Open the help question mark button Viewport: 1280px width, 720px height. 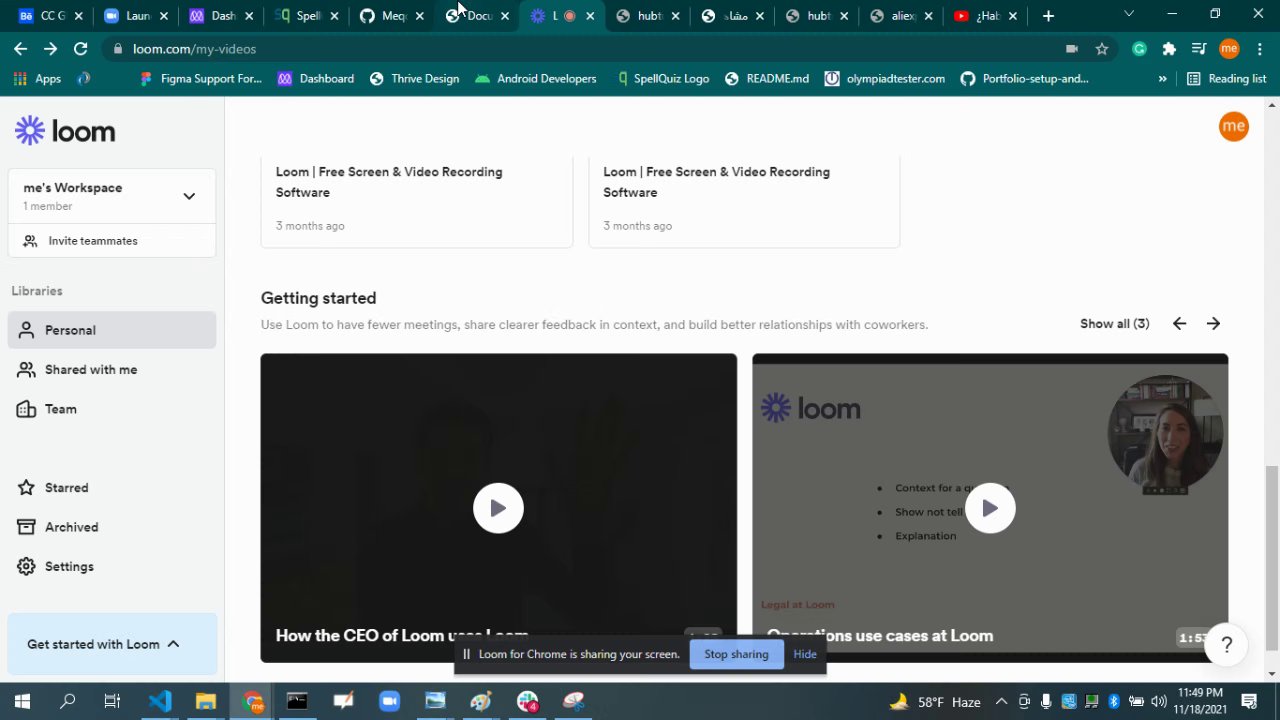click(1226, 645)
